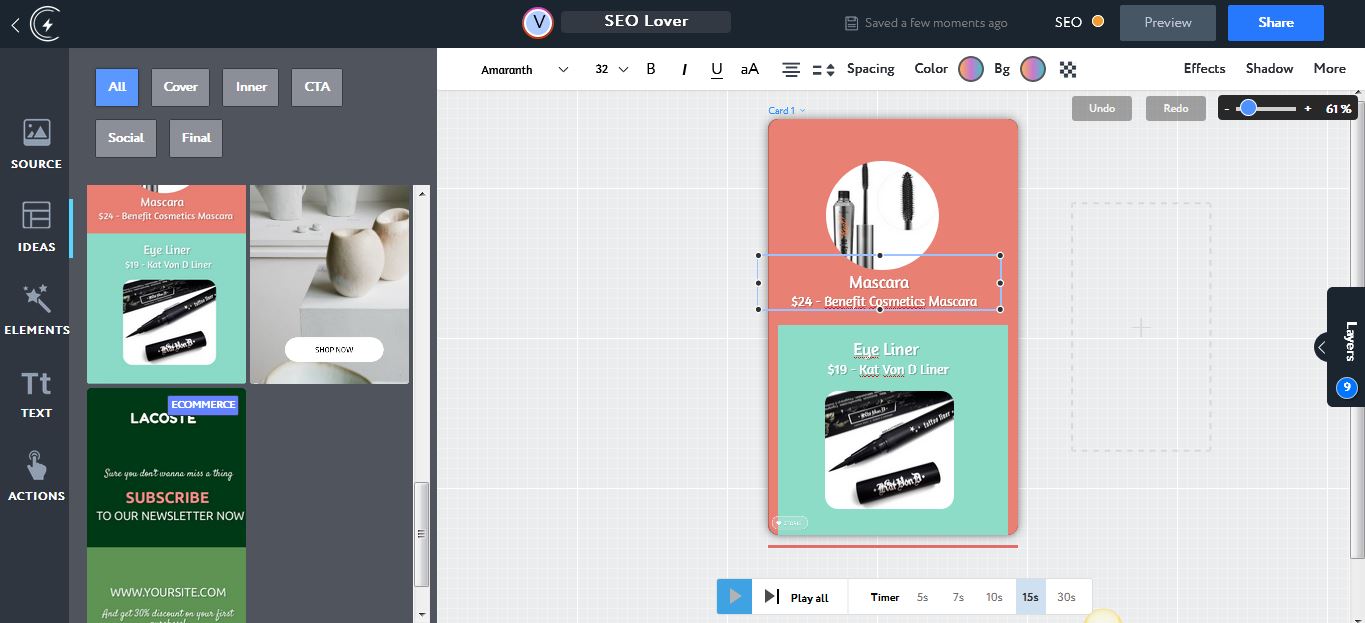Image resolution: width=1365 pixels, height=623 pixels.
Task: Toggle italic text formatting
Action: coord(684,69)
